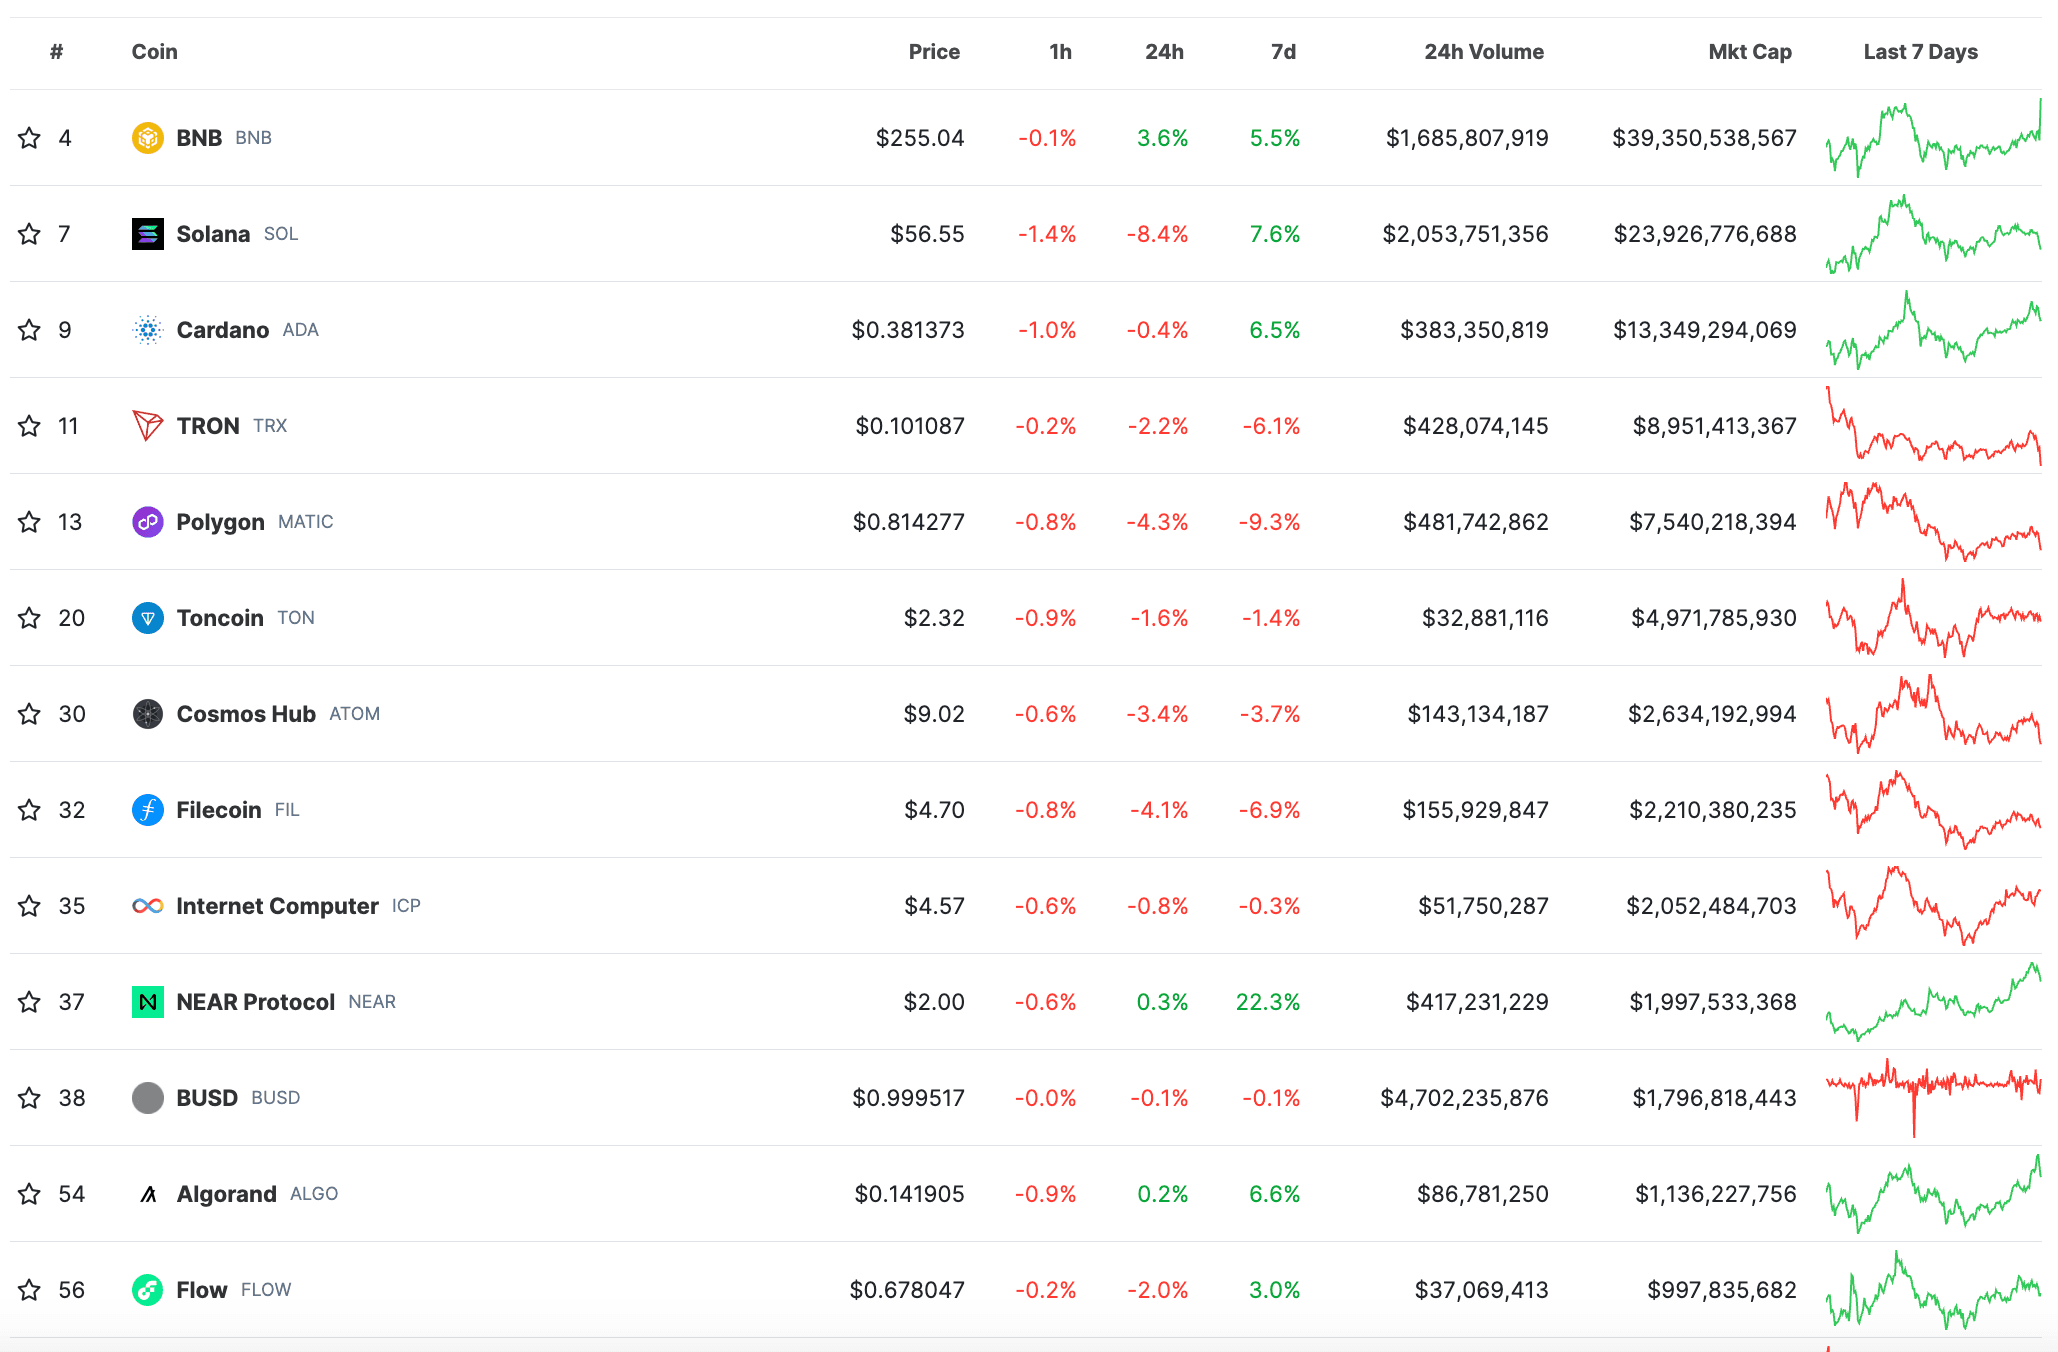Viewport: 2058px width, 1352px height.
Task: Click the Solana logo icon
Action: [147, 234]
